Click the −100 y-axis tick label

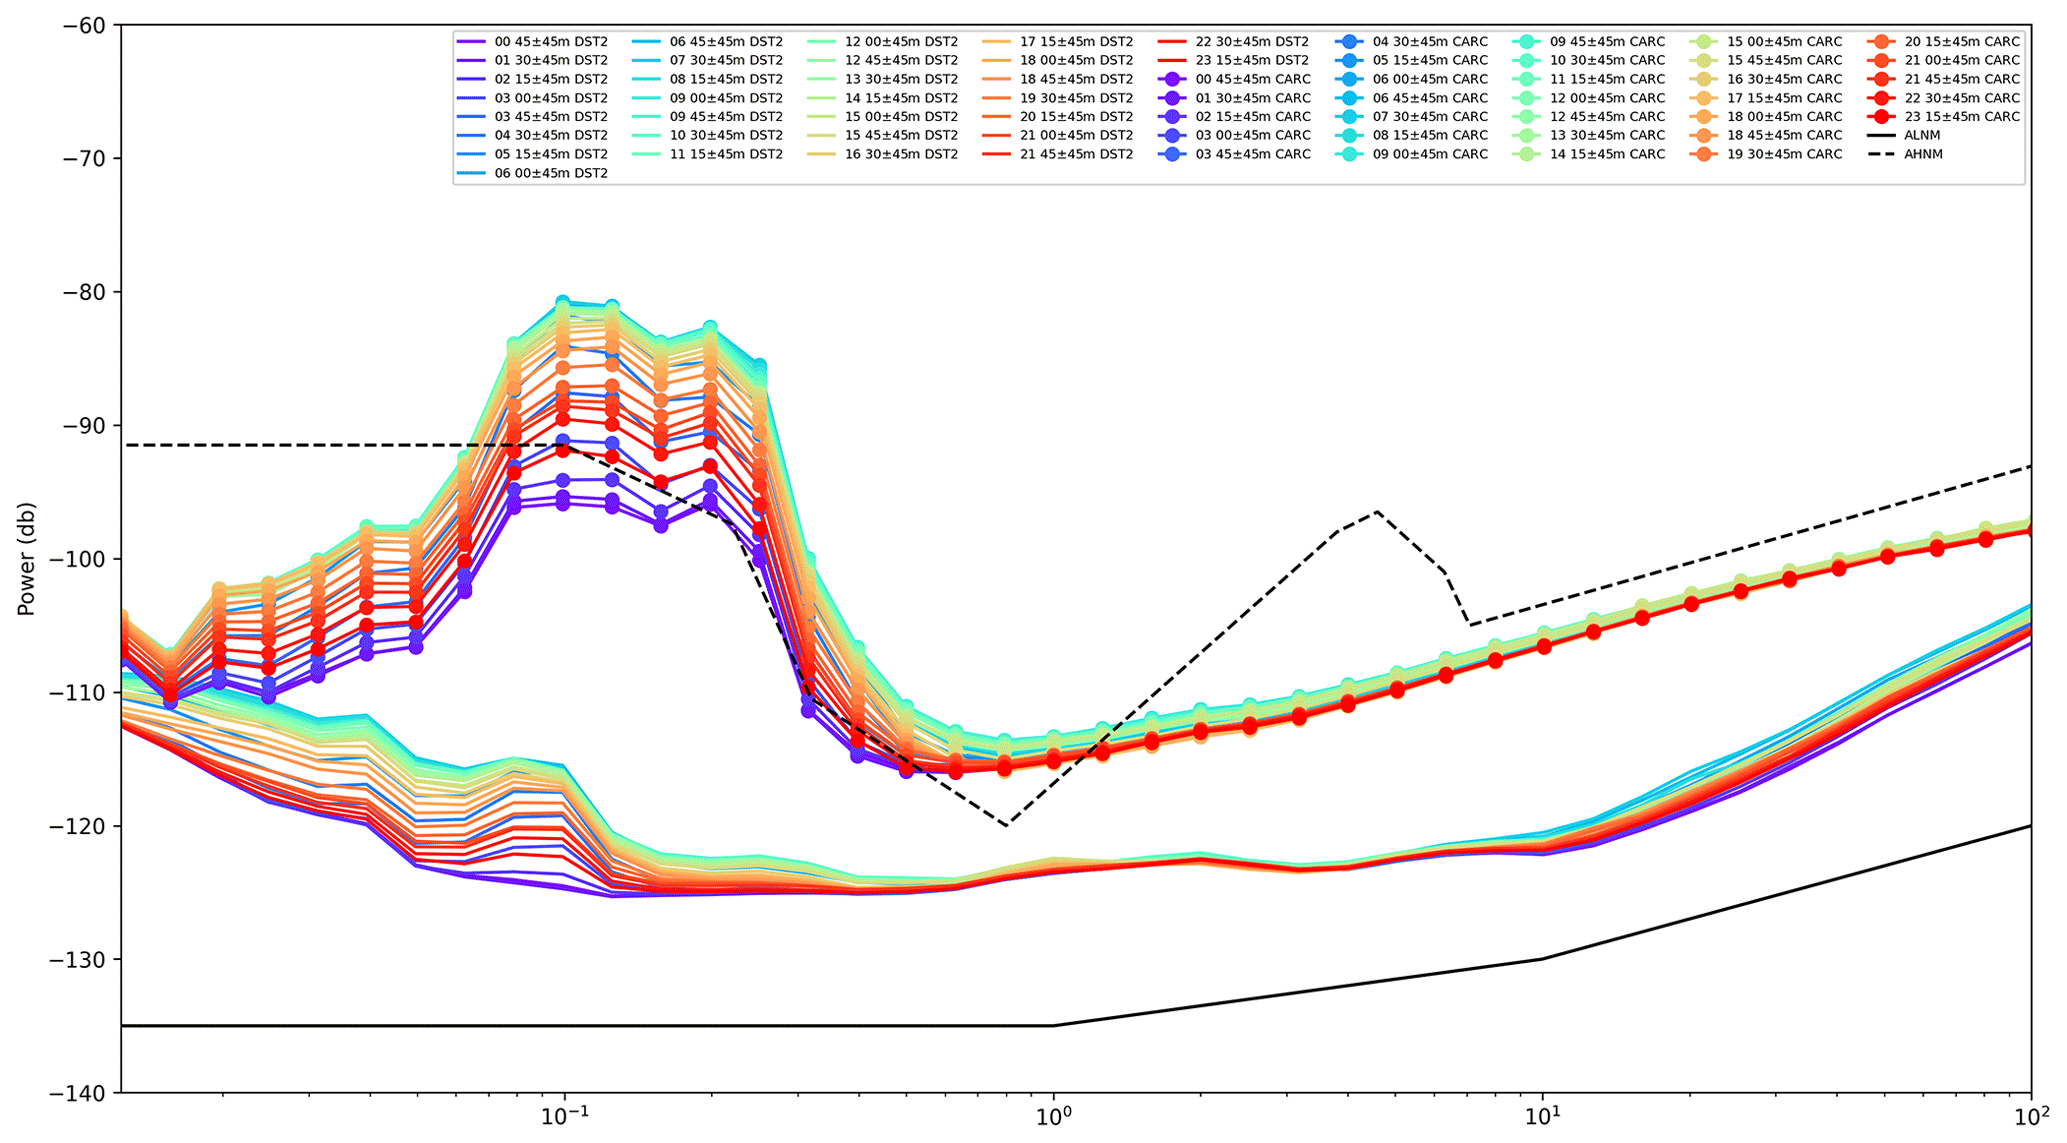click(79, 559)
